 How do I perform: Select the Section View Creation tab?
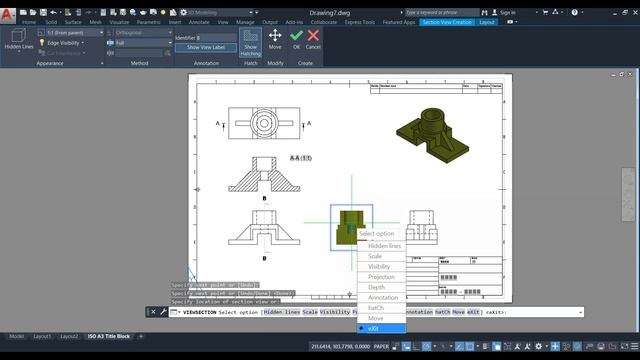point(447,22)
